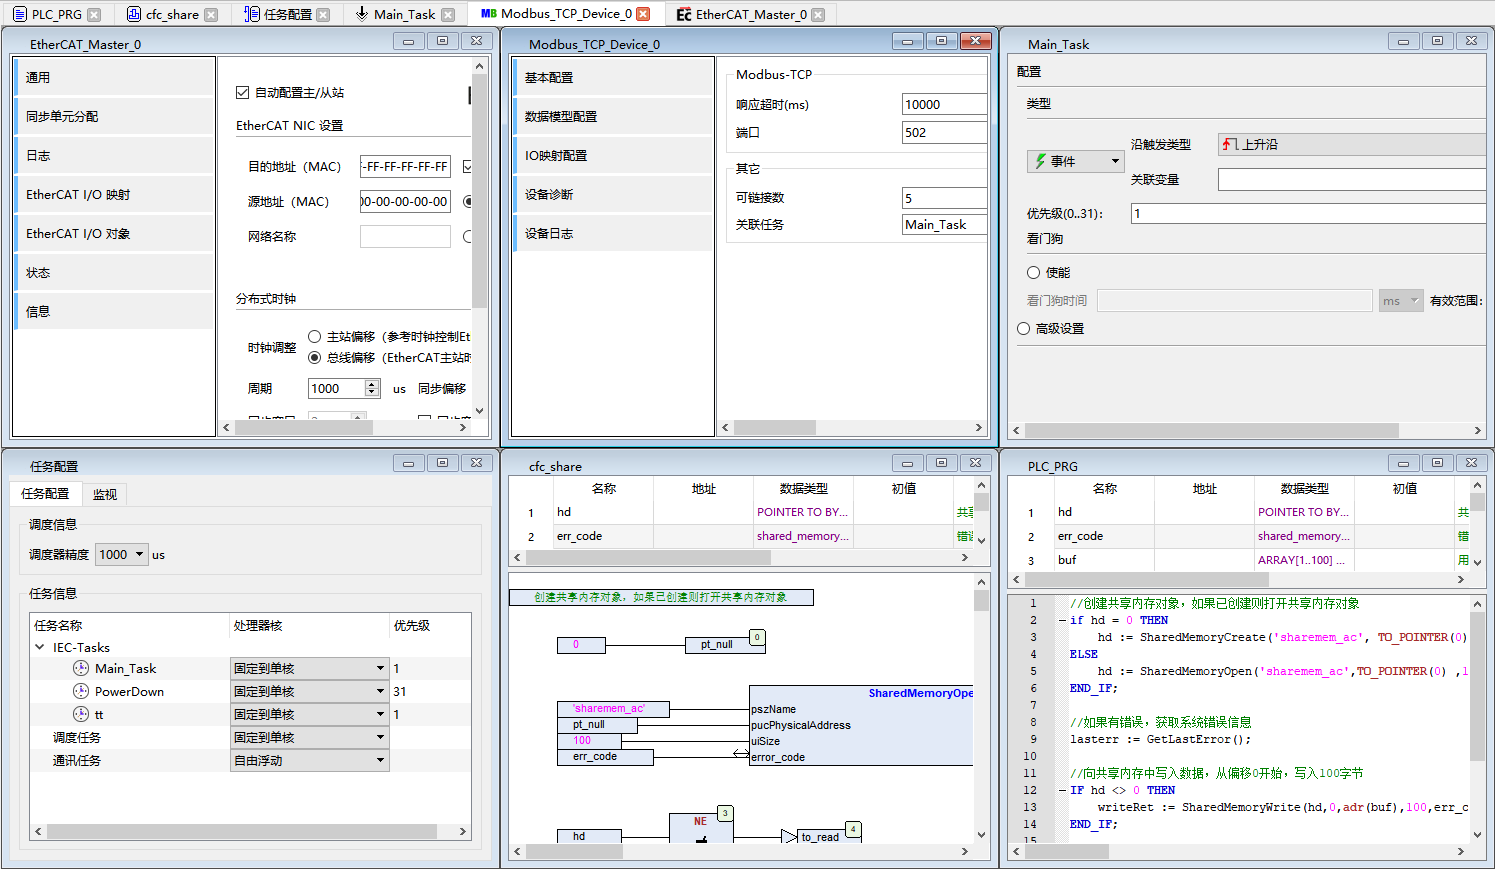Close the Modbus_TCP_Device_0 tab with red X
The height and width of the screenshot is (869, 1495).
coord(643,14)
